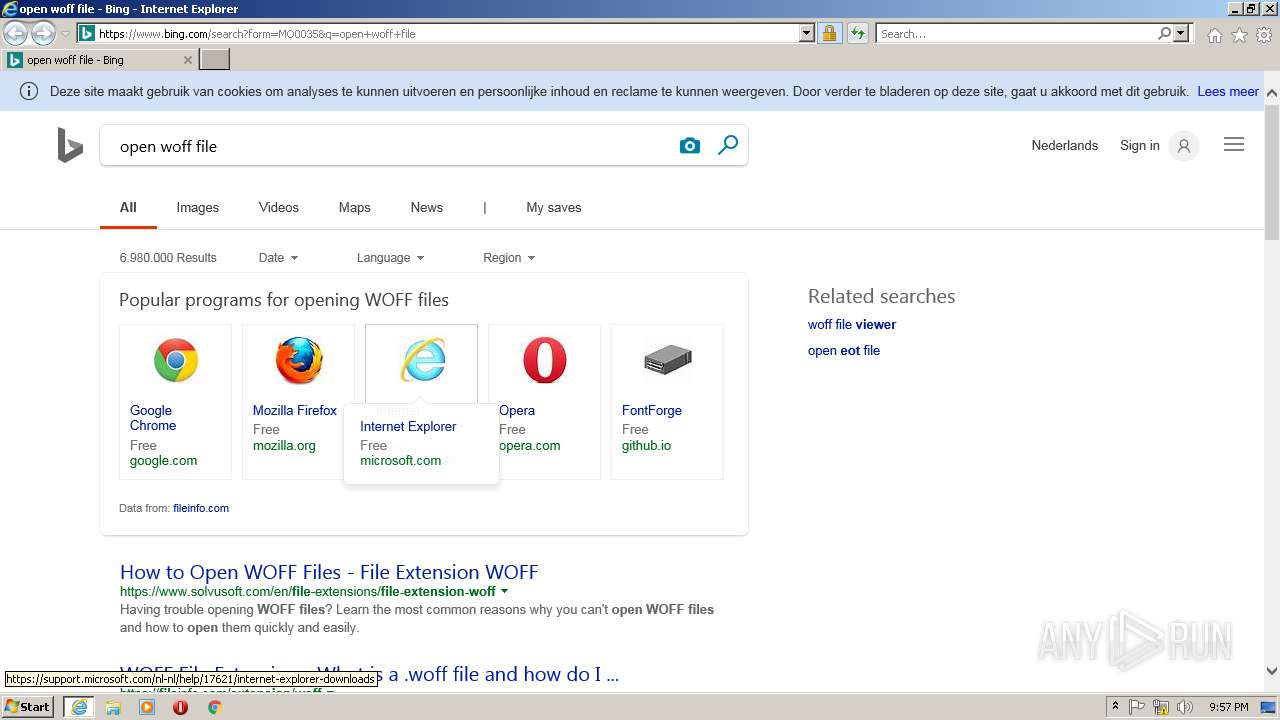Click the Lees meer cookie link
The image size is (1280, 720).
(1228, 91)
